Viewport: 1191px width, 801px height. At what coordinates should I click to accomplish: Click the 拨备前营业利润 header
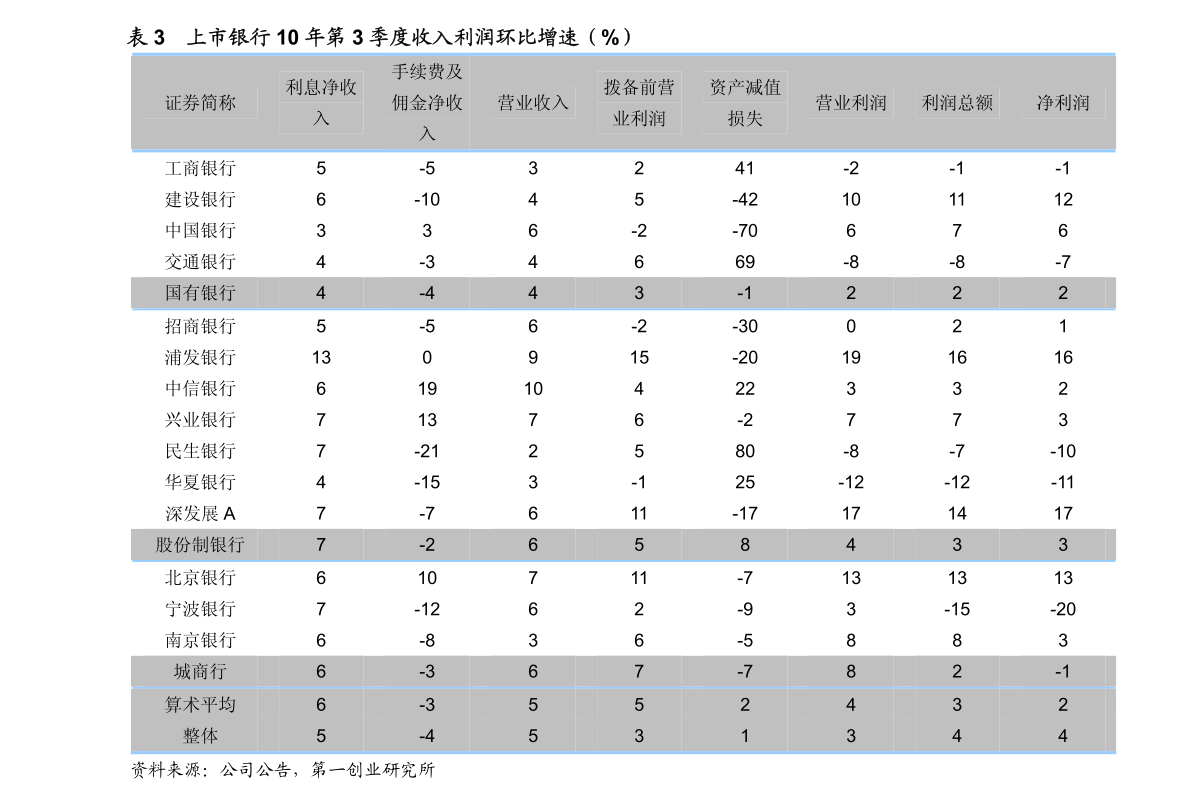tap(639, 102)
